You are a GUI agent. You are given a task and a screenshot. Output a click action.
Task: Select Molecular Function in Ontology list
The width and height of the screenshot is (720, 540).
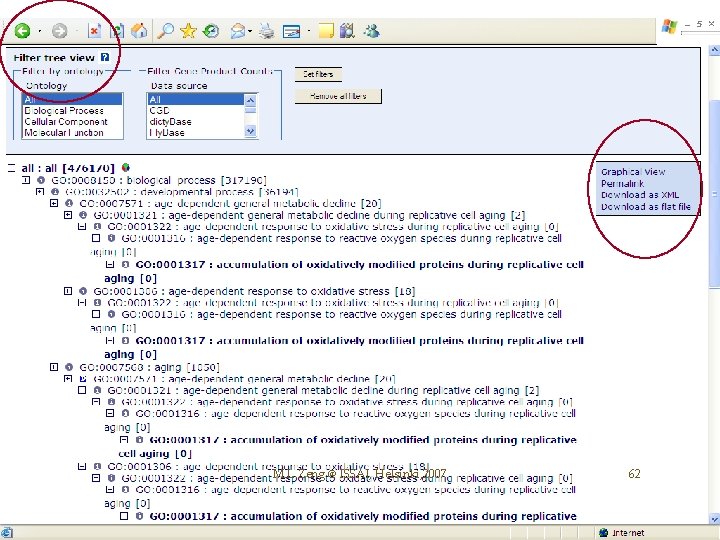(x=73, y=133)
